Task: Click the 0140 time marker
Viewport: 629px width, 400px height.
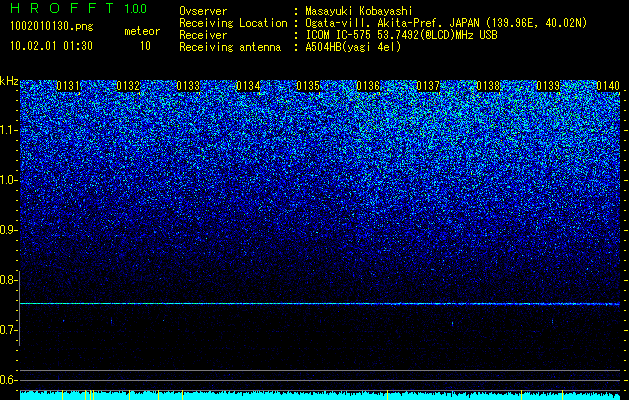Action: pyautogui.click(x=608, y=86)
